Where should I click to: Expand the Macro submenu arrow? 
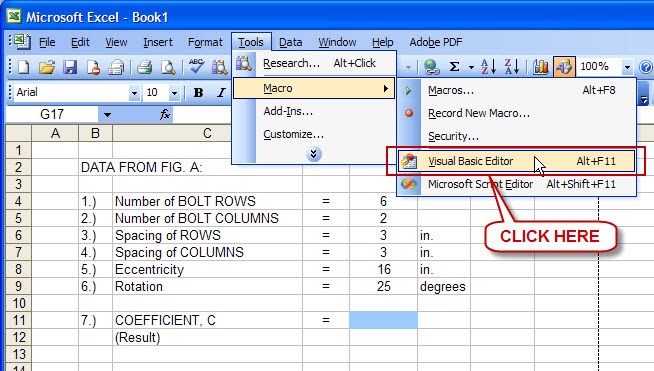[386, 88]
